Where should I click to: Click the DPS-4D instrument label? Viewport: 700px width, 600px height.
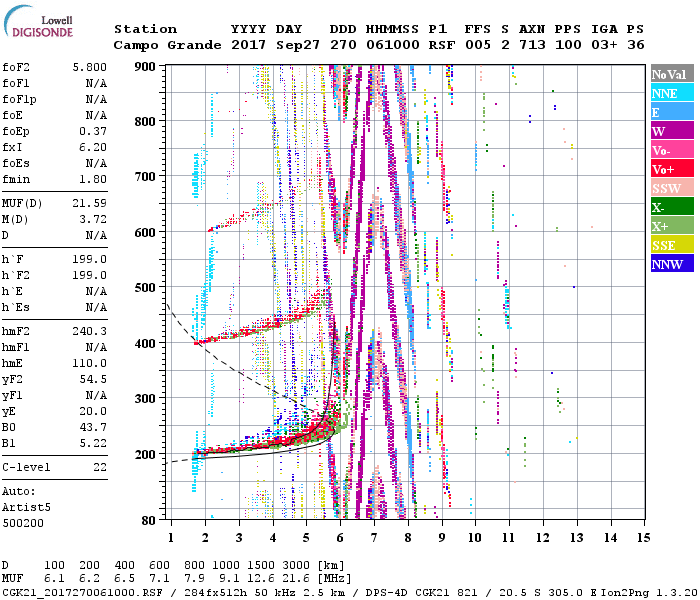click(x=386, y=592)
